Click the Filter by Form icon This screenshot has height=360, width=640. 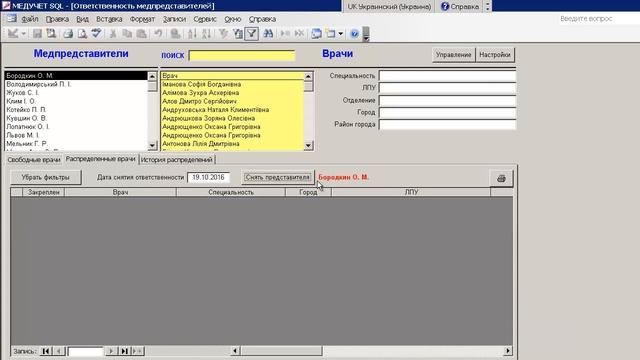tap(237, 33)
